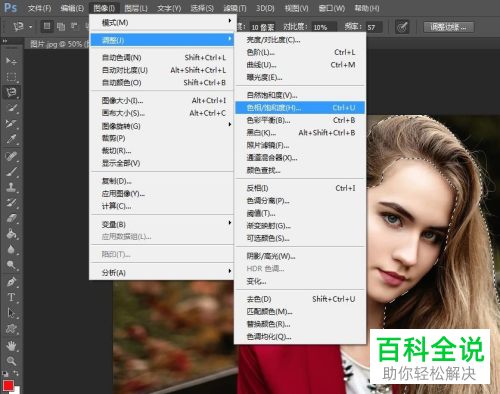Image resolution: width=500 pixels, height=394 pixels.
Task: Select the Blur tool
Action: click(x=11, y=249)
